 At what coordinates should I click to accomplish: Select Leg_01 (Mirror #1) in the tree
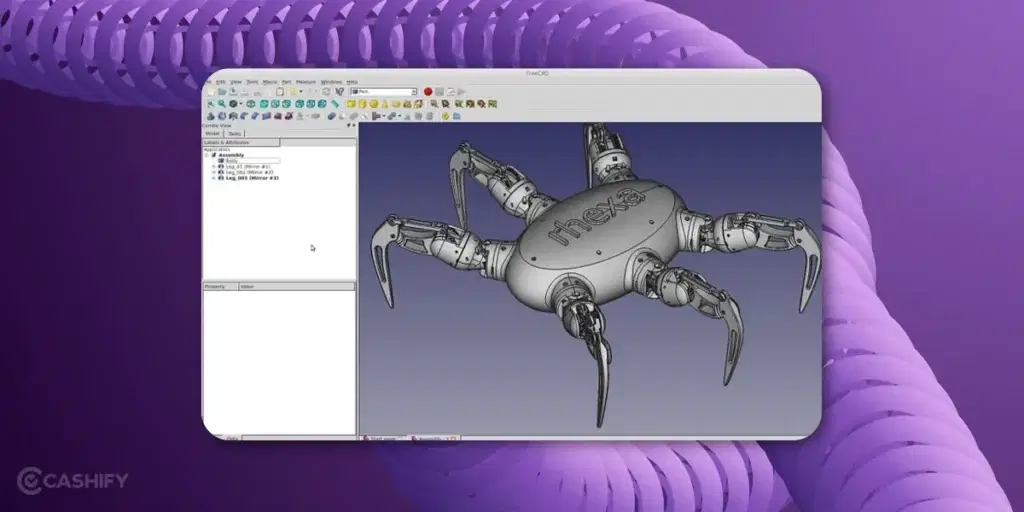pyautogui.click(x=248, y=167)
